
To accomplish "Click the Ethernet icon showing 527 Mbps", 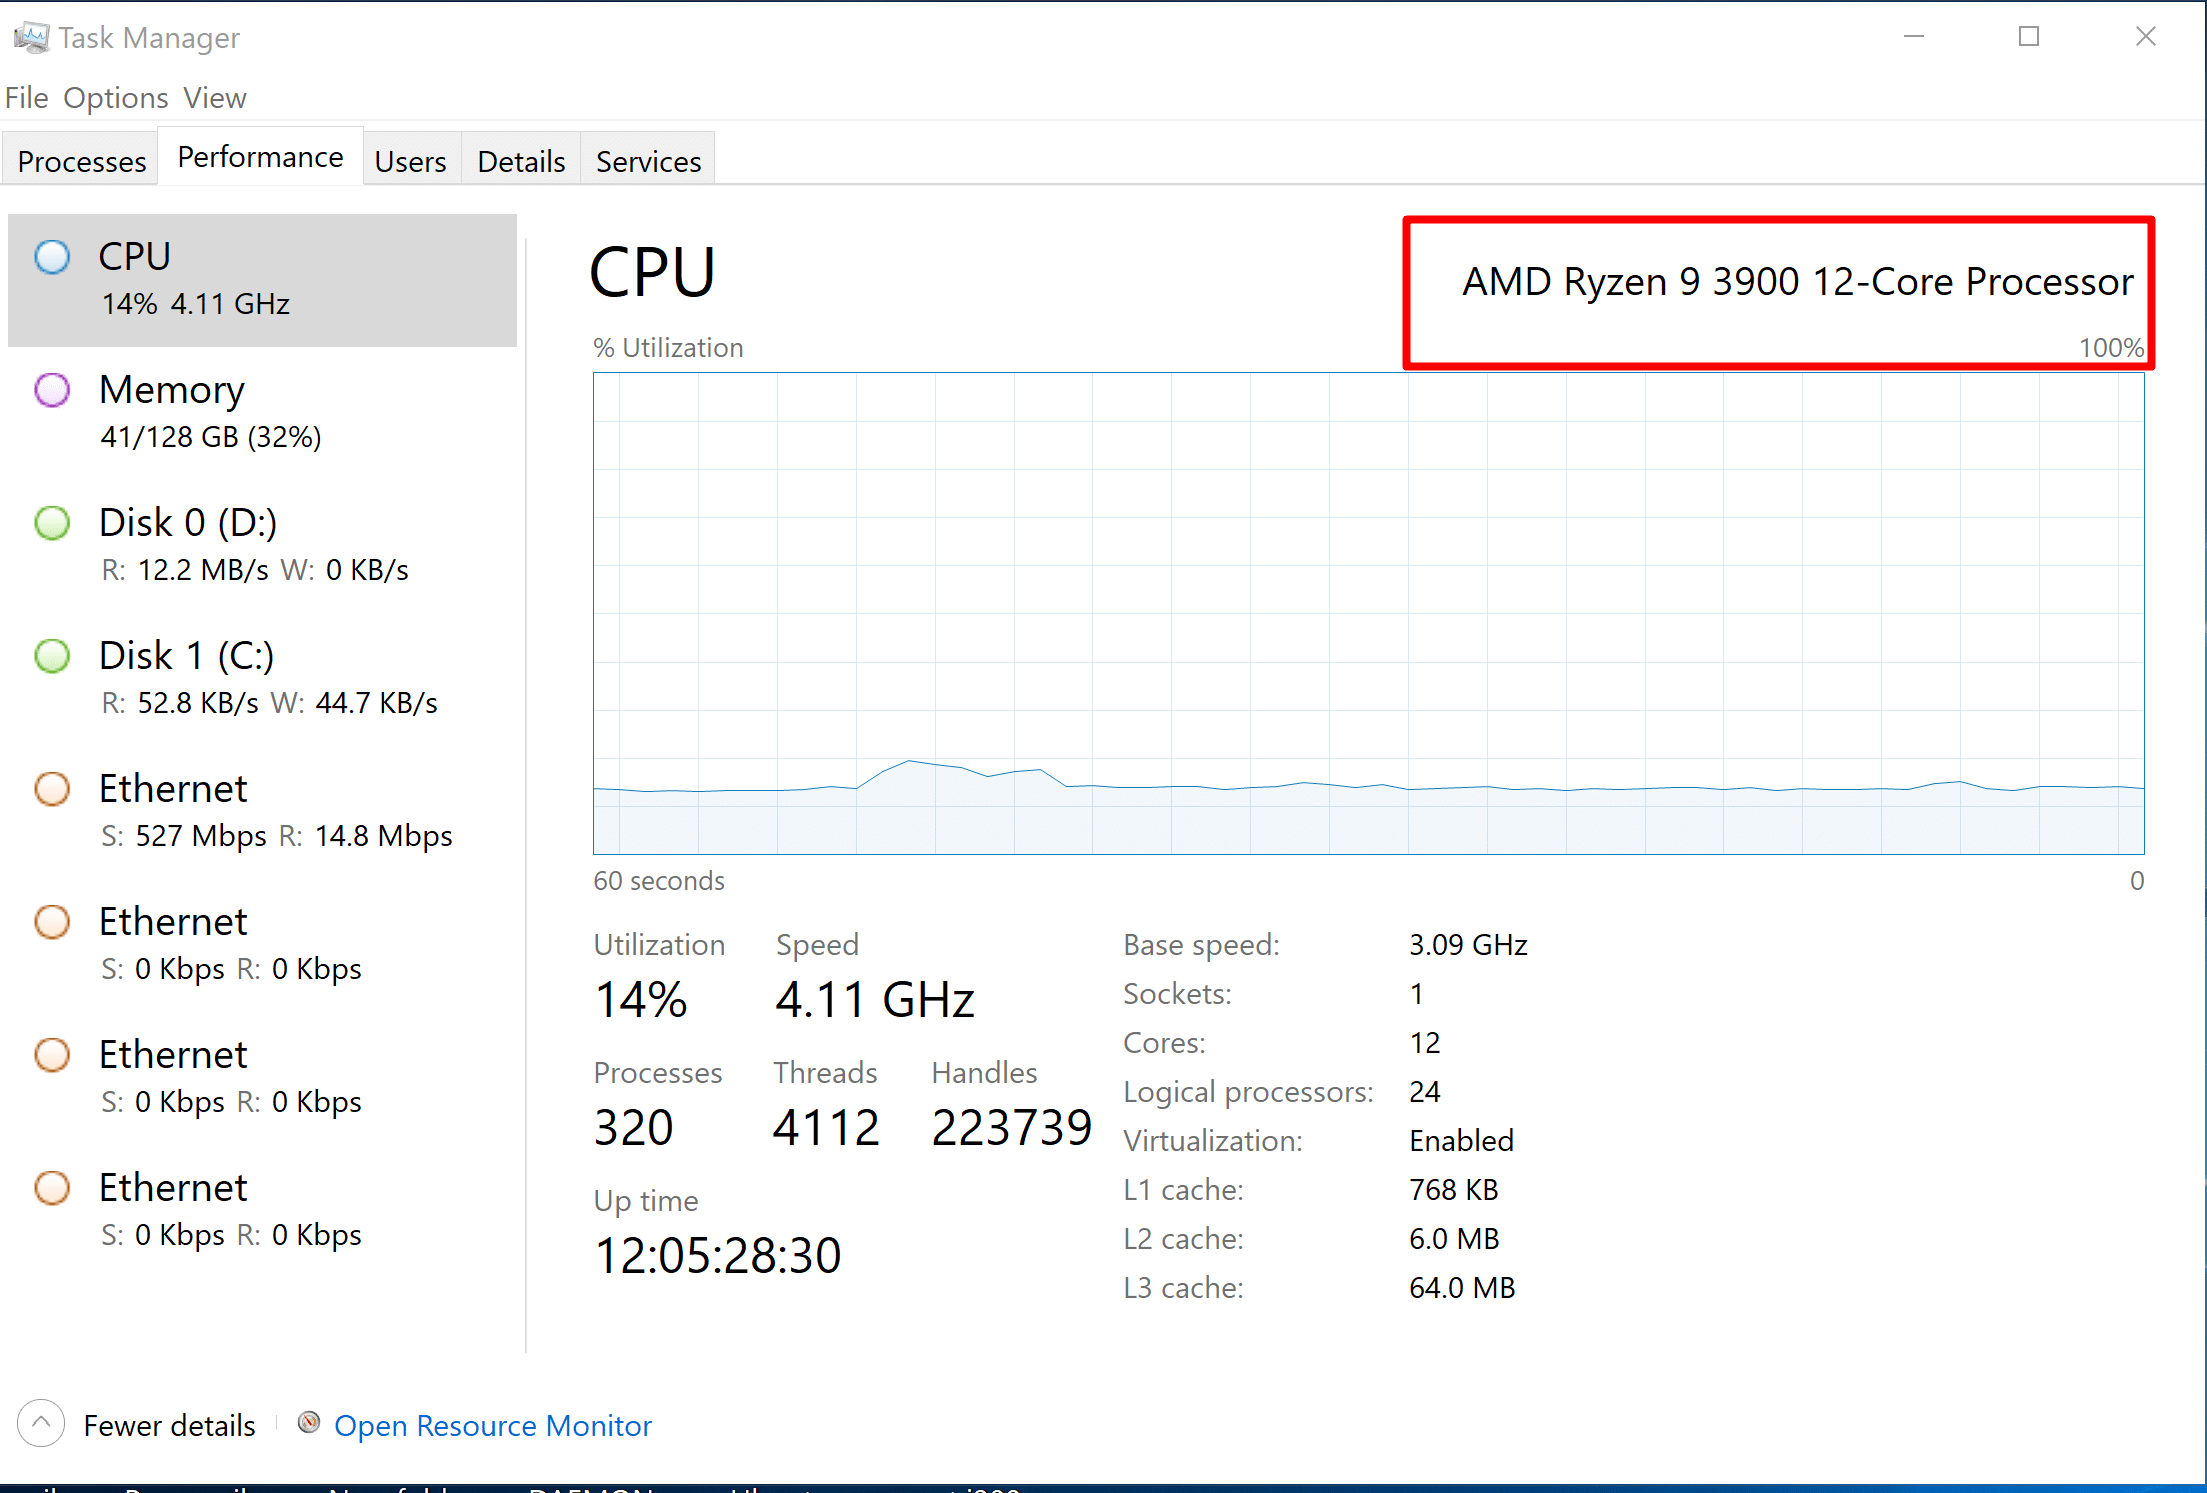I will pyautogui.click(x=52, y=789).
